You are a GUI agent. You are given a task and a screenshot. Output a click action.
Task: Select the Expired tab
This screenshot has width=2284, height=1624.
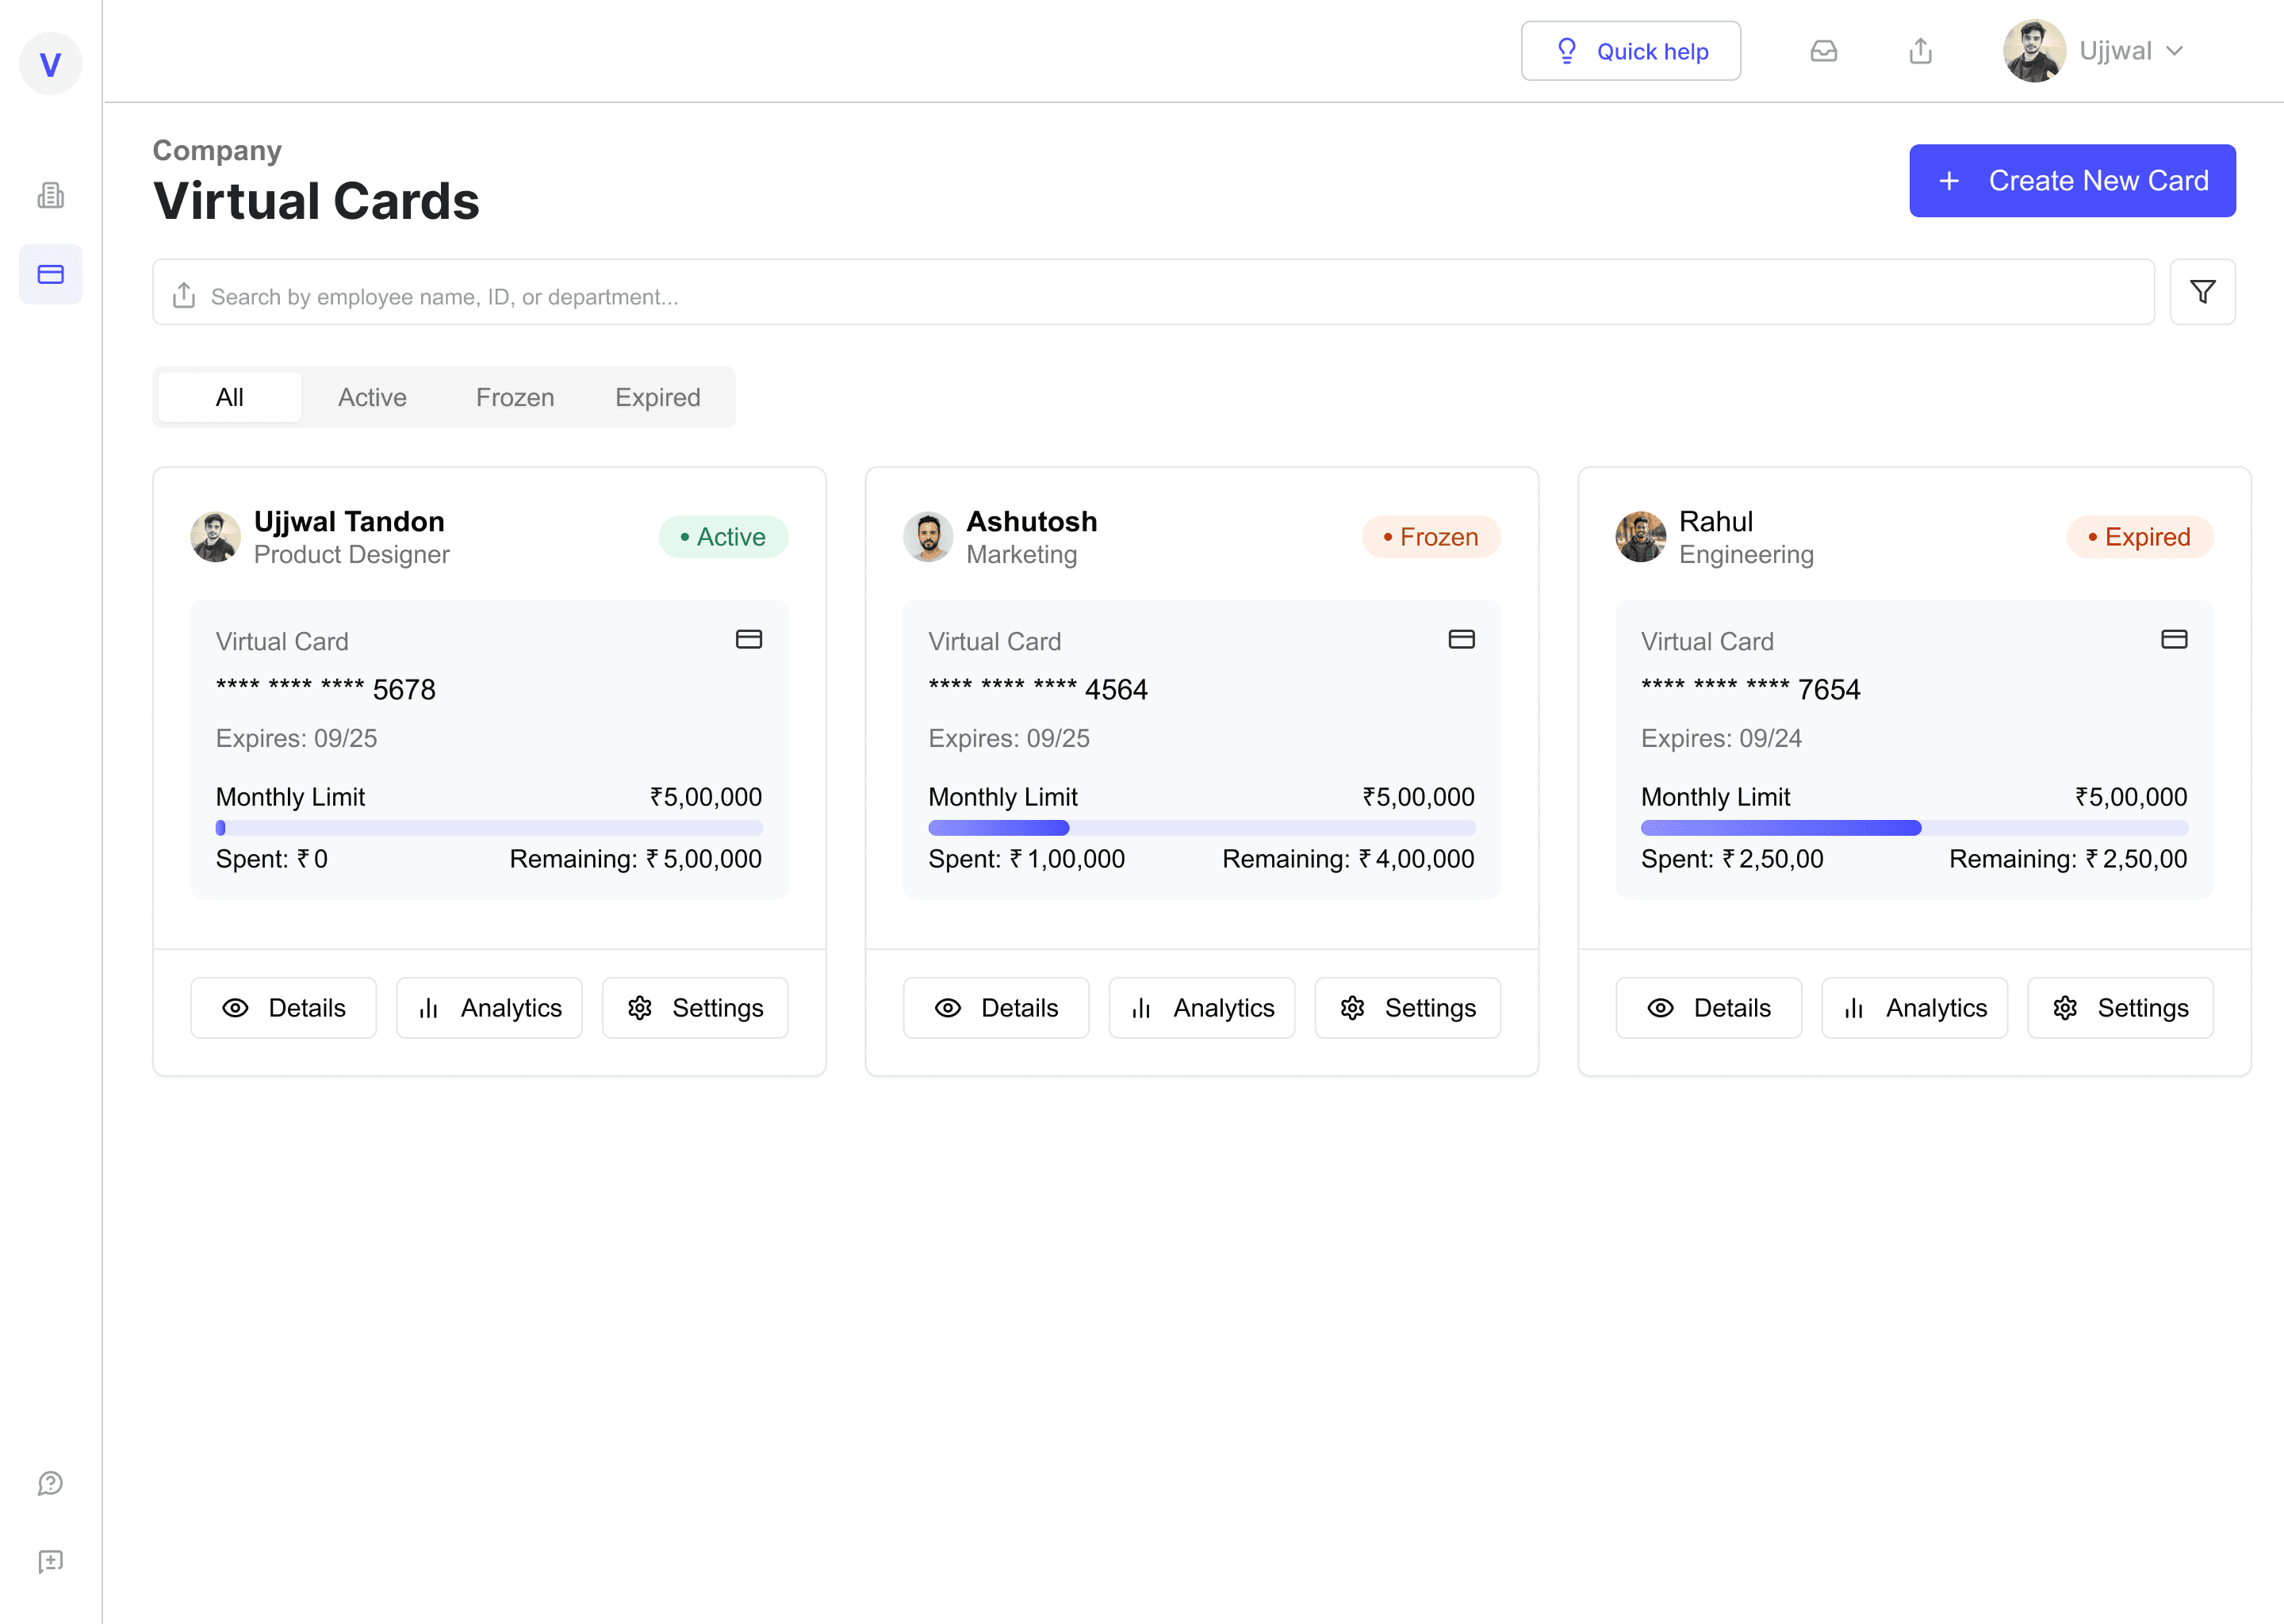(658, 397)
